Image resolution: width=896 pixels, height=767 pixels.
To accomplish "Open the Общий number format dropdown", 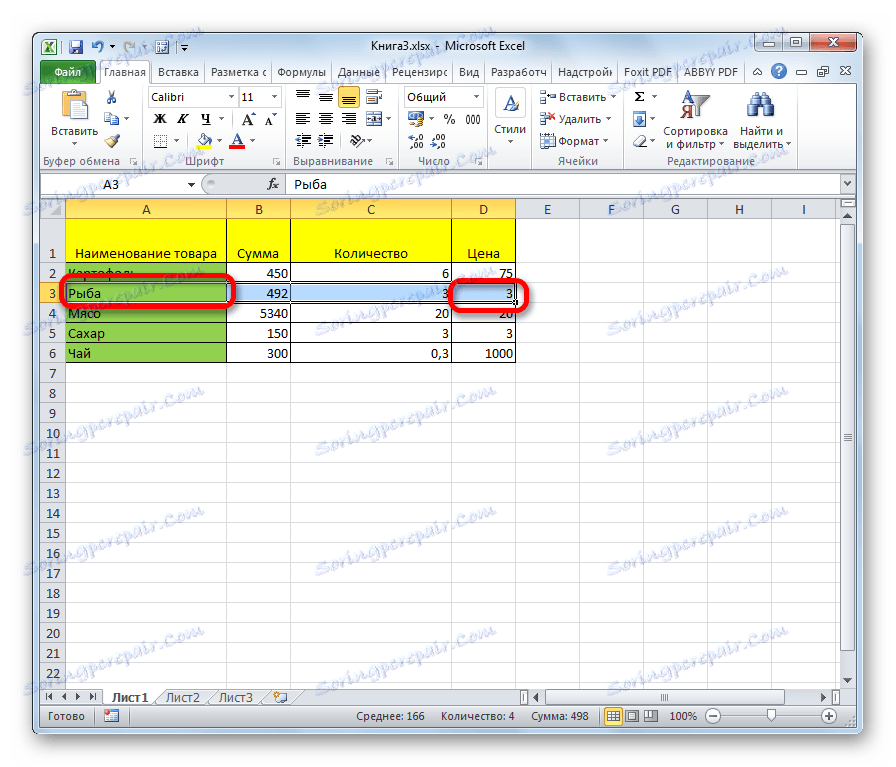I will click(x=476, y=97).
